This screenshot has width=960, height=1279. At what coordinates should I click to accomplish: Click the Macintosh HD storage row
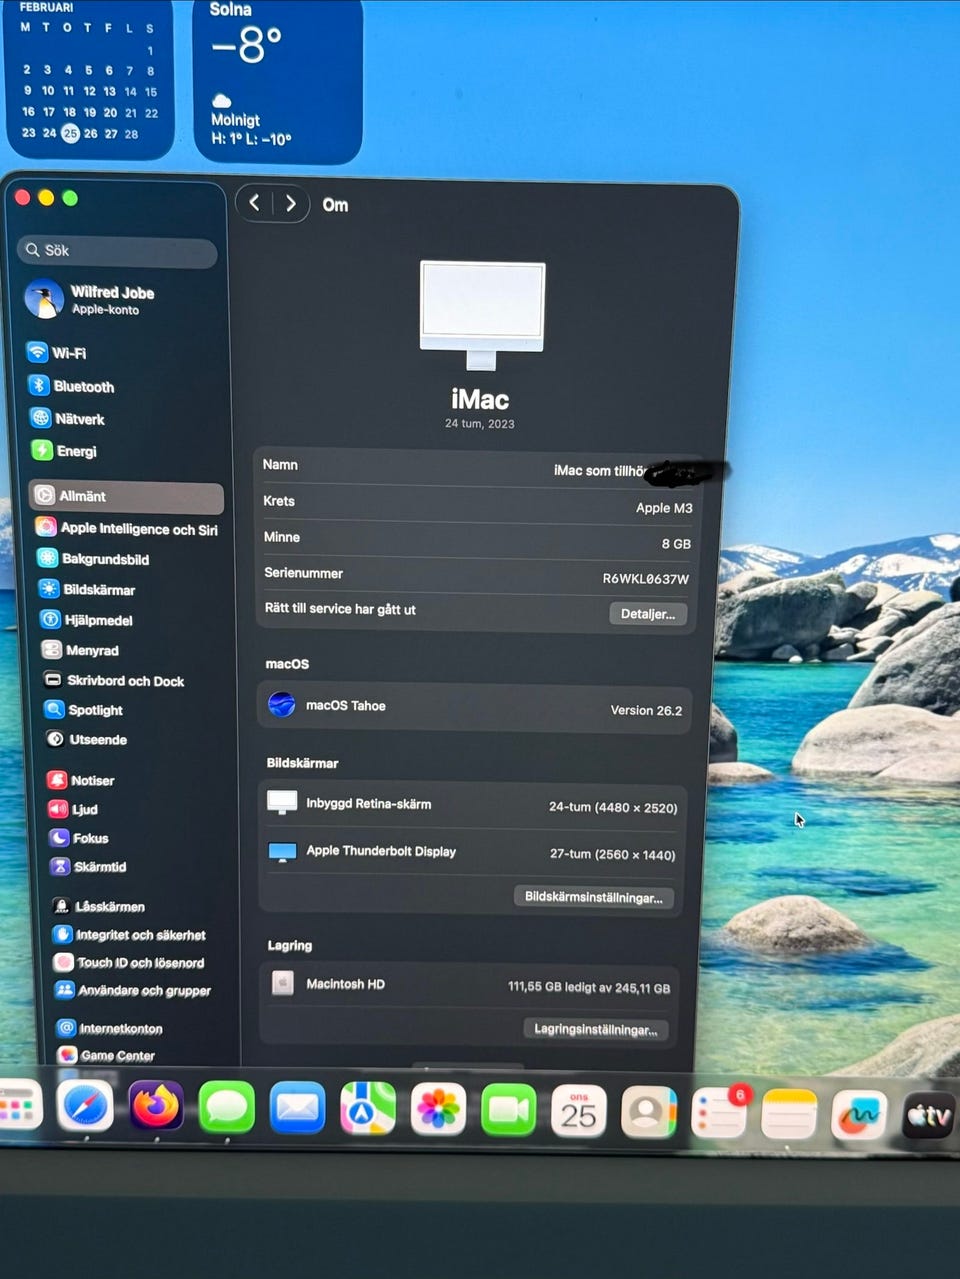(x=470, y=985)
